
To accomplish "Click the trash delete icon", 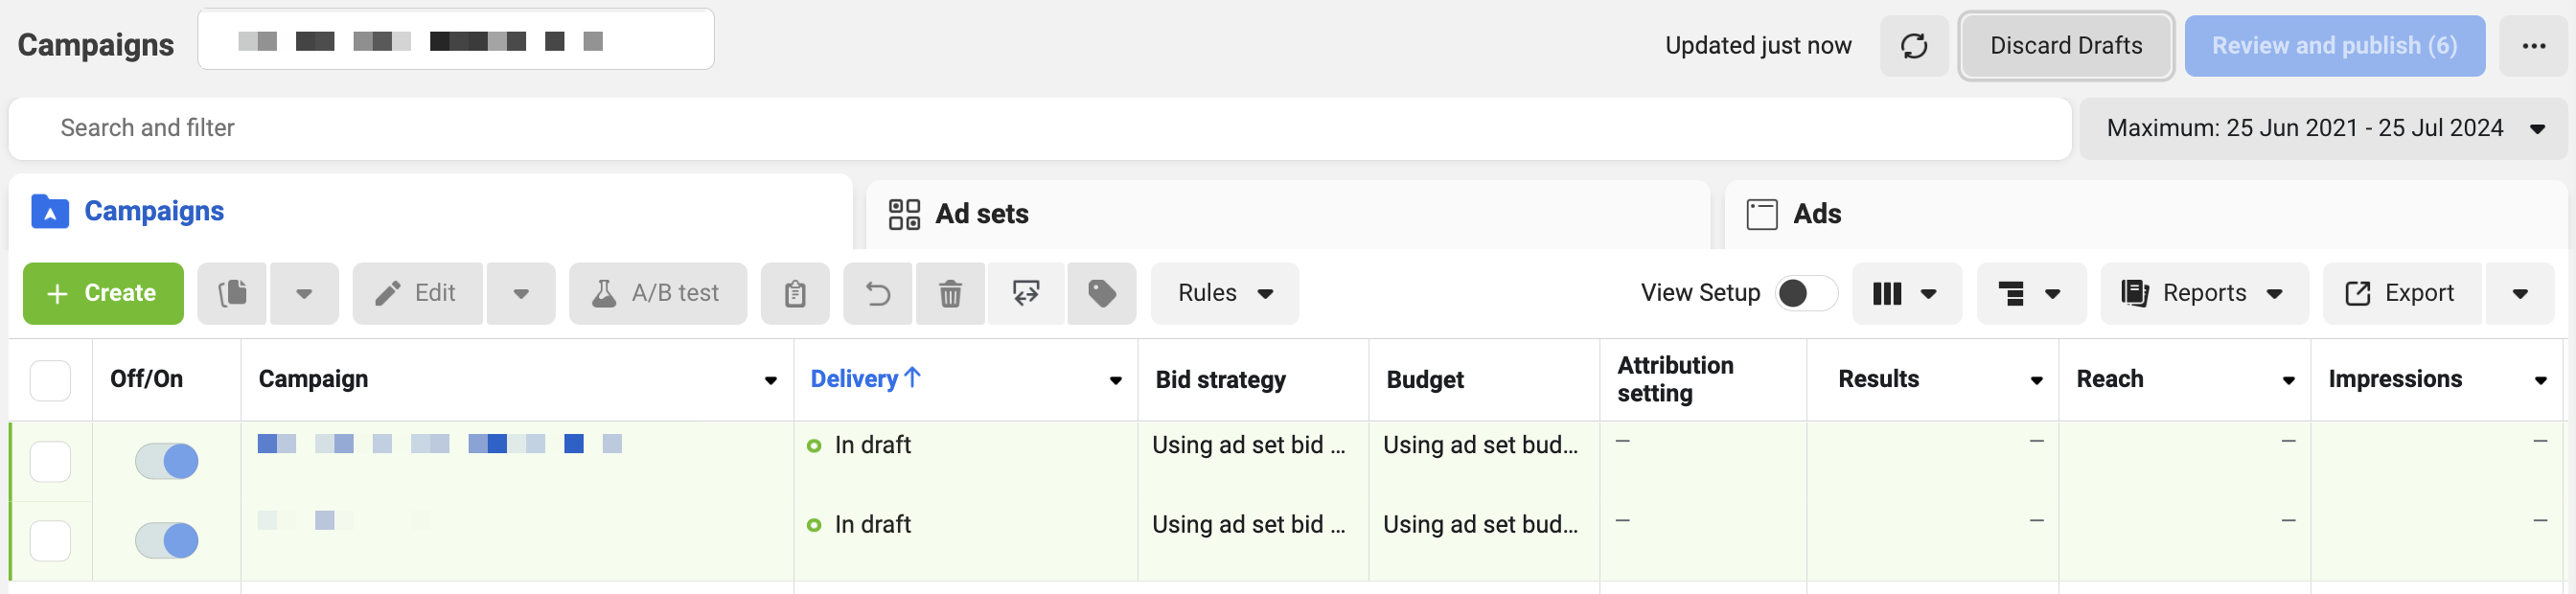I will click(949, 294).
